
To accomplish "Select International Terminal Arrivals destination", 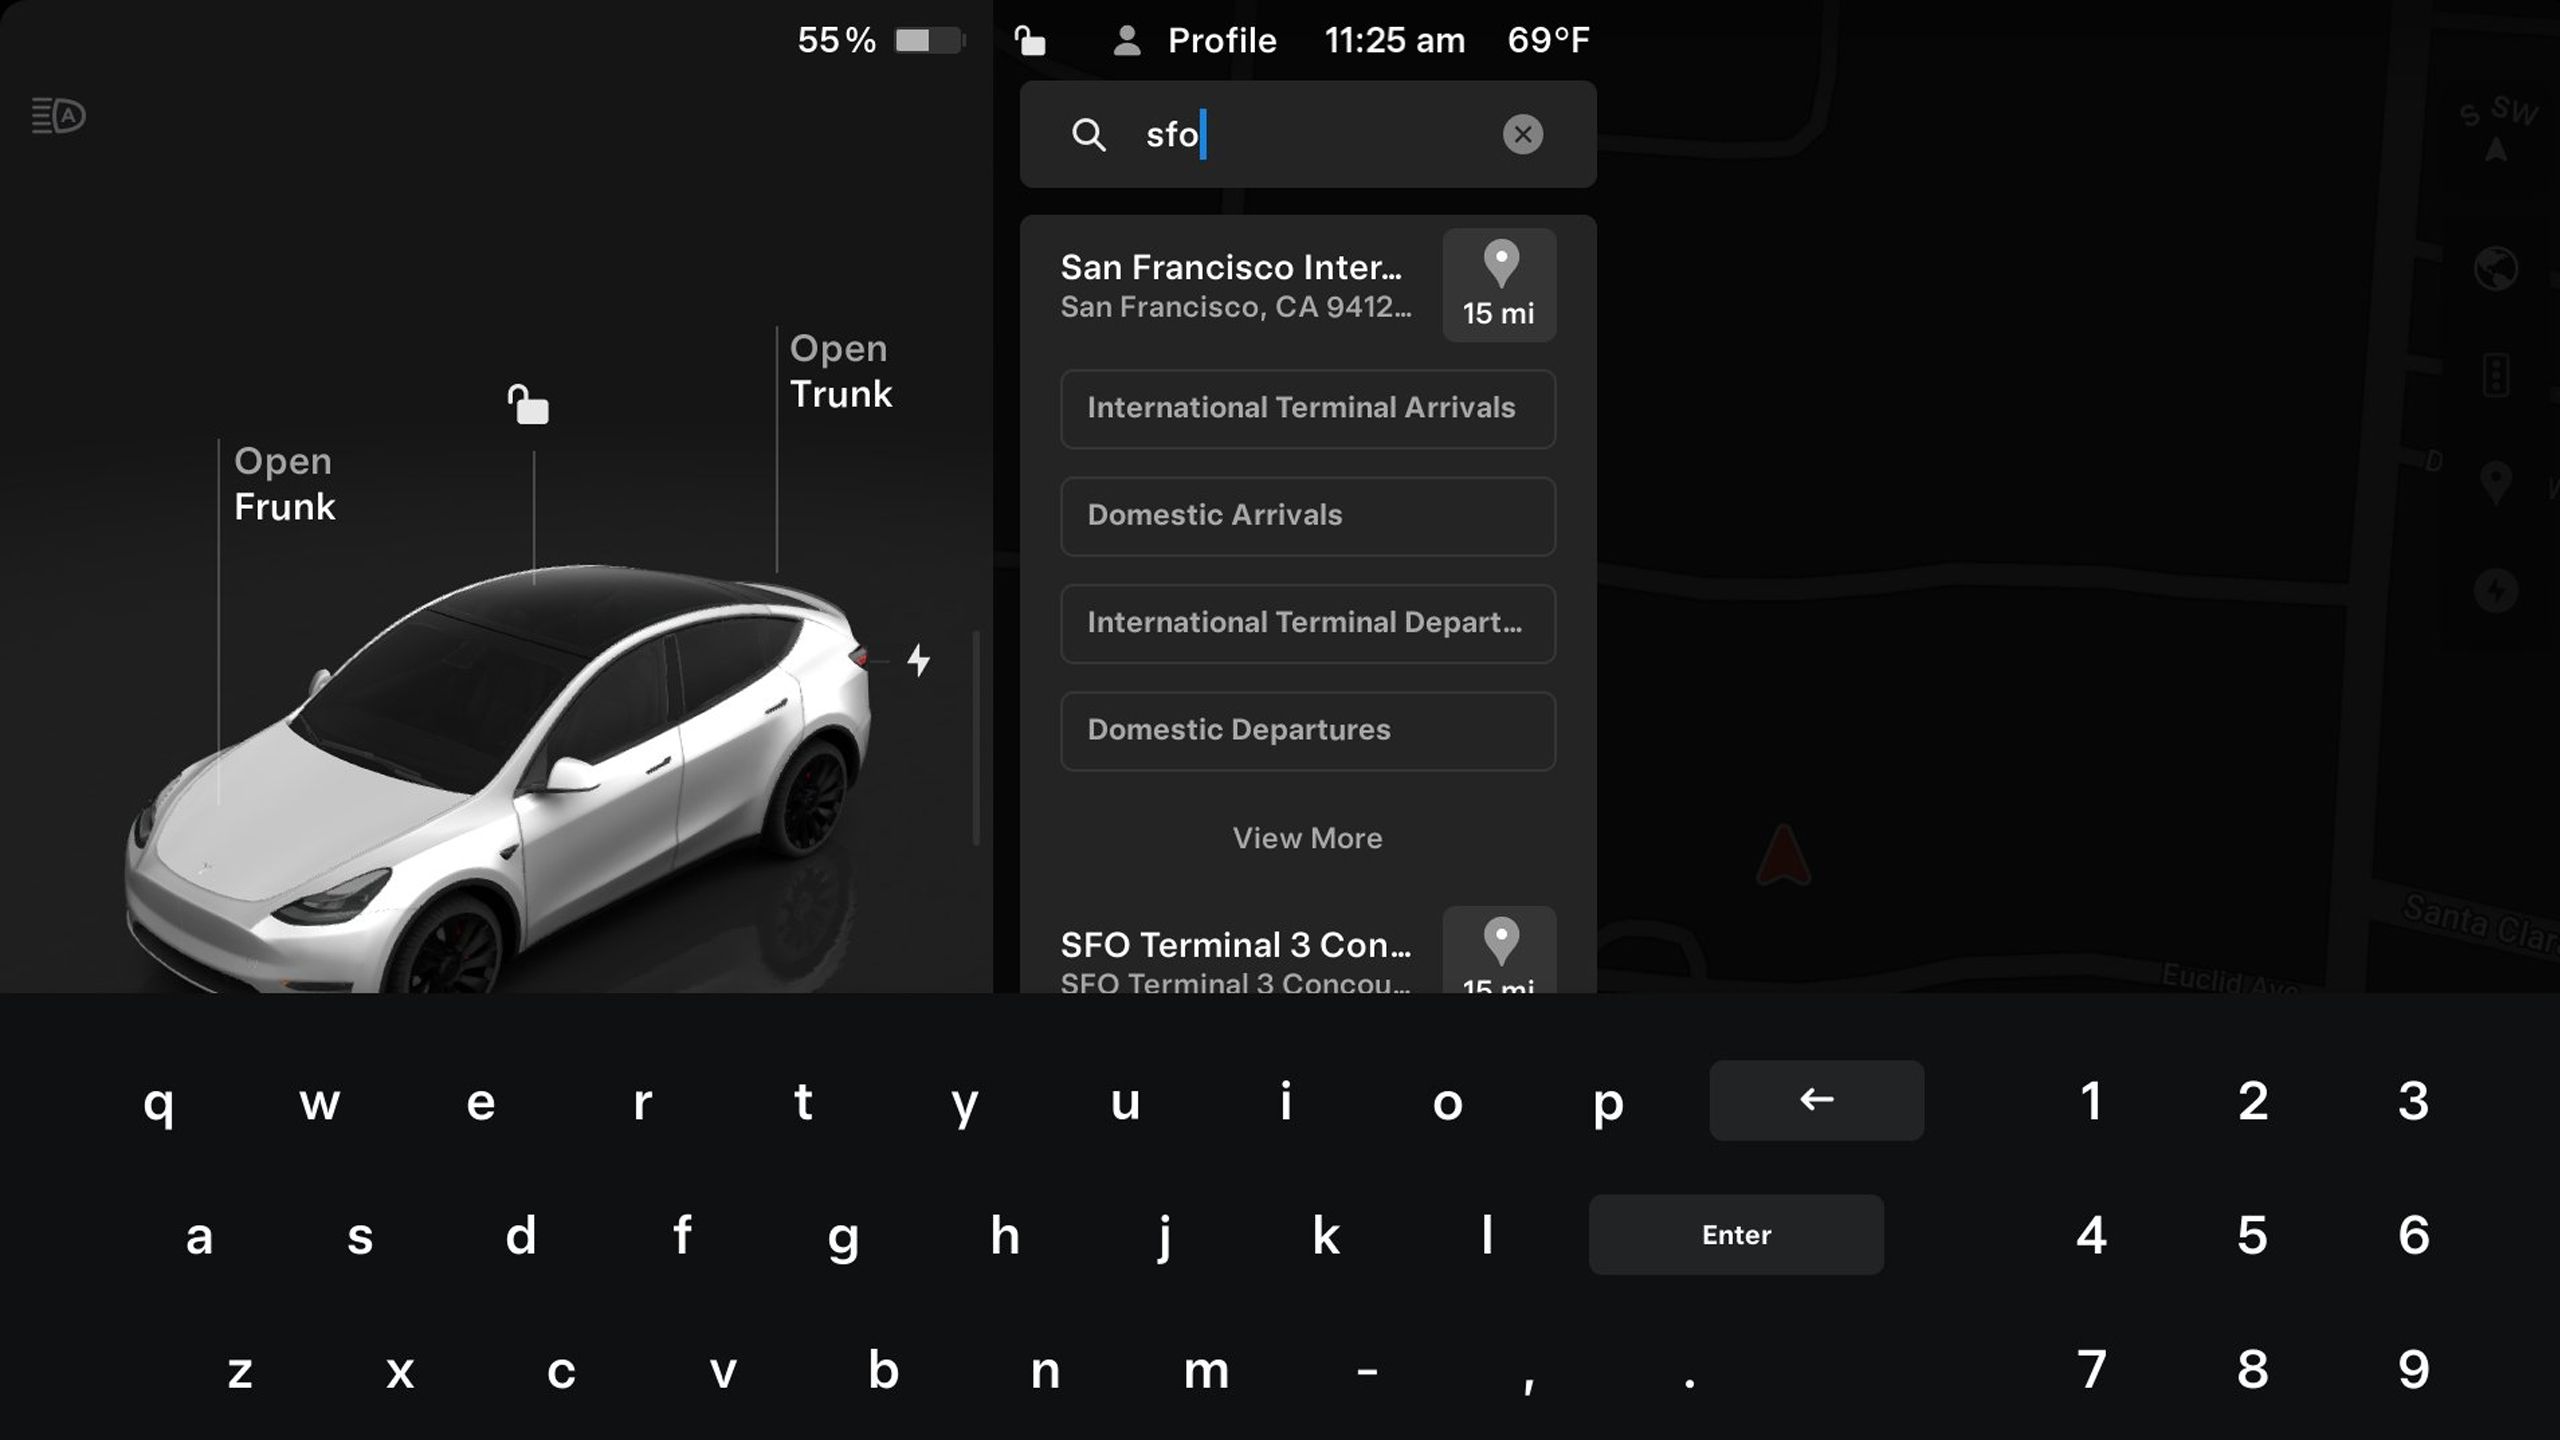I will tap(1306, 408).
